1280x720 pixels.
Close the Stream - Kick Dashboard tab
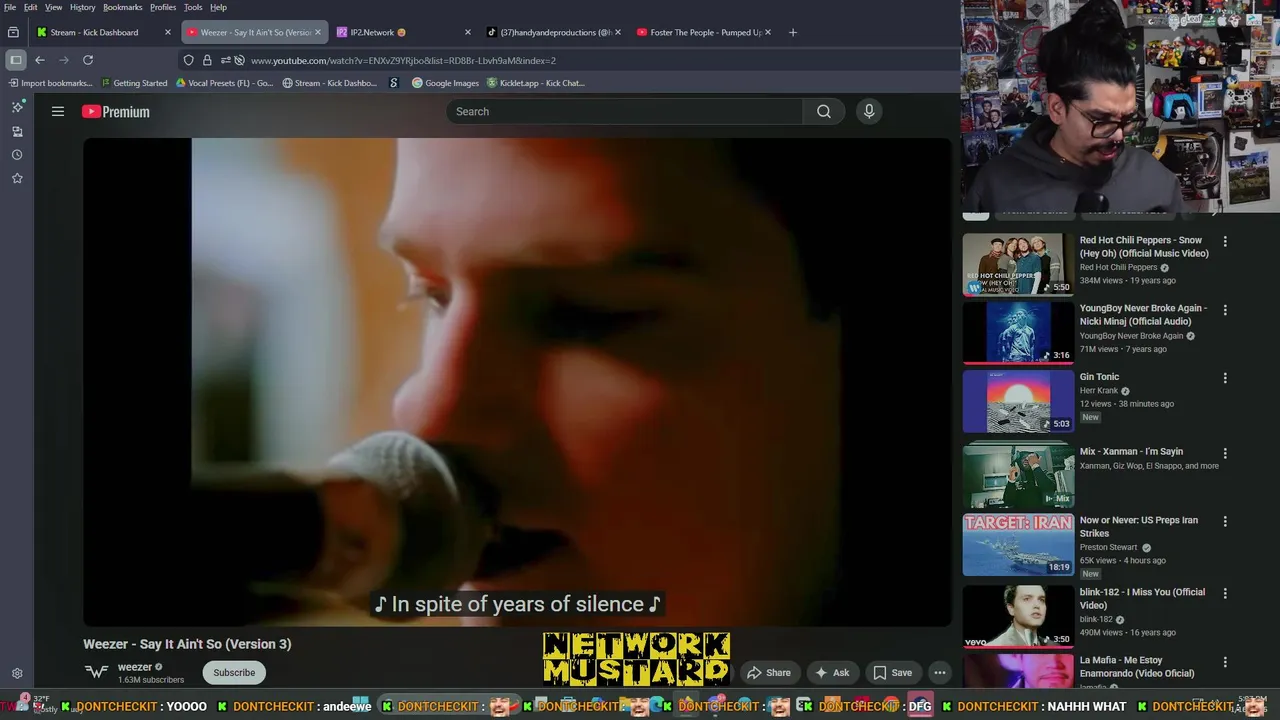coord(168,32)
